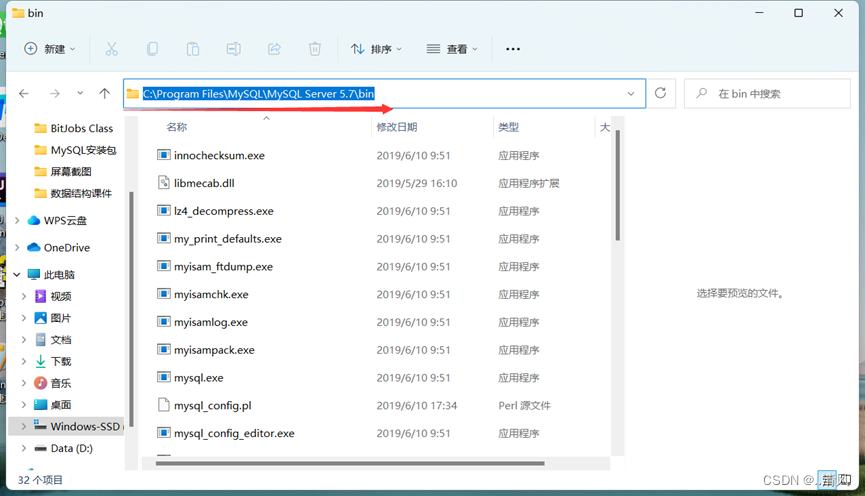The height and width of the screenshot is (496, 865).
Task: Open the 新建 (New) menu
Action: pyautogui.click(x=50, y=49)
